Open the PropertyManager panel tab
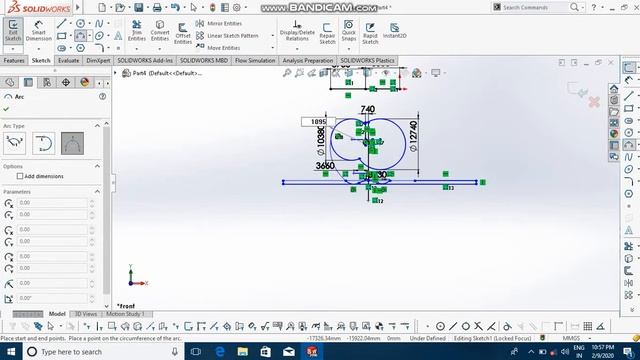This screenshot has height=360, width=640. coord(28,82)
